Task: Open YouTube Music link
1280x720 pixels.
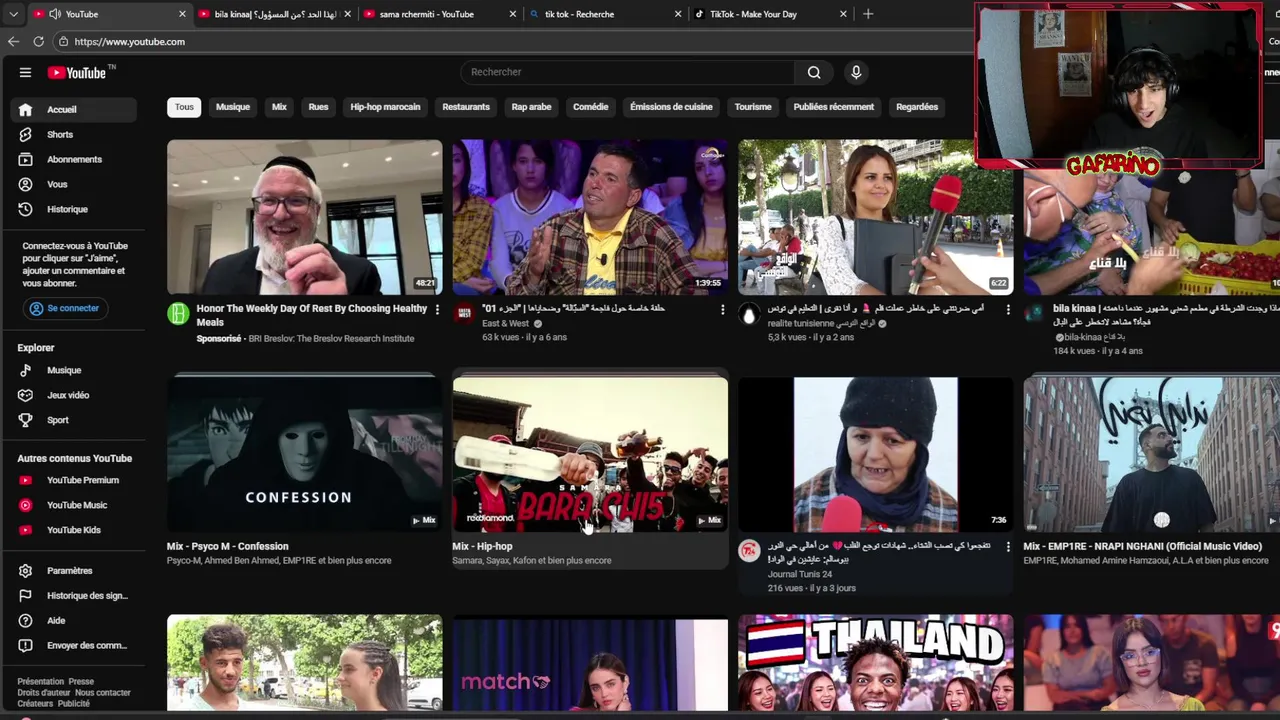Action: [x=74, y=505]
